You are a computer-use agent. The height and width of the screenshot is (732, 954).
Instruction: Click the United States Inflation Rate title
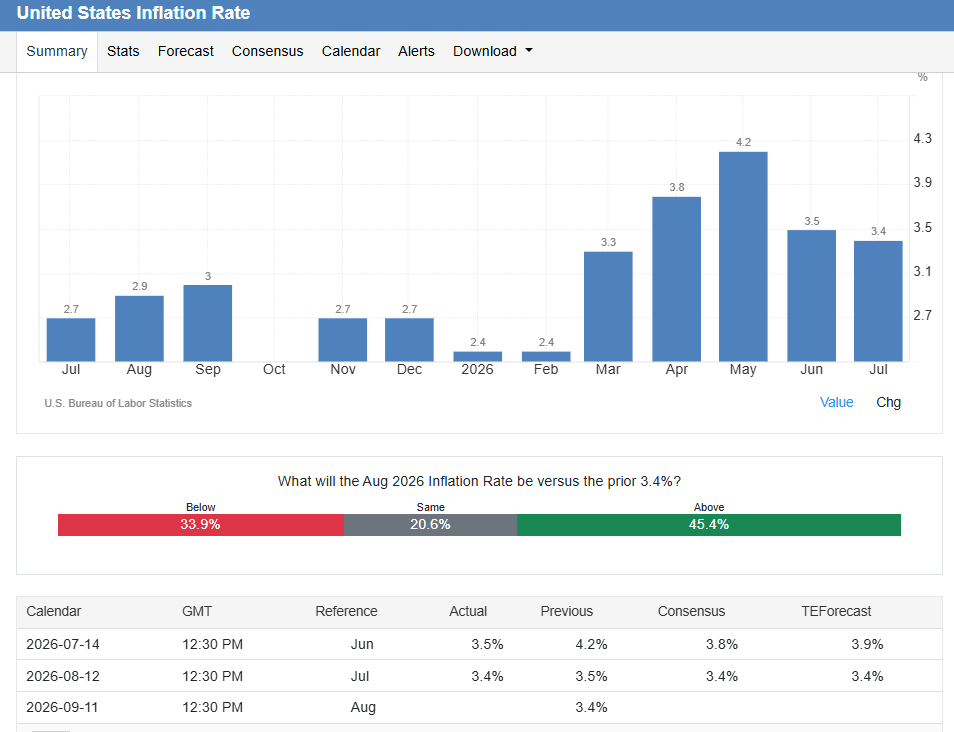pyautogui.click(x=133, y=13)
